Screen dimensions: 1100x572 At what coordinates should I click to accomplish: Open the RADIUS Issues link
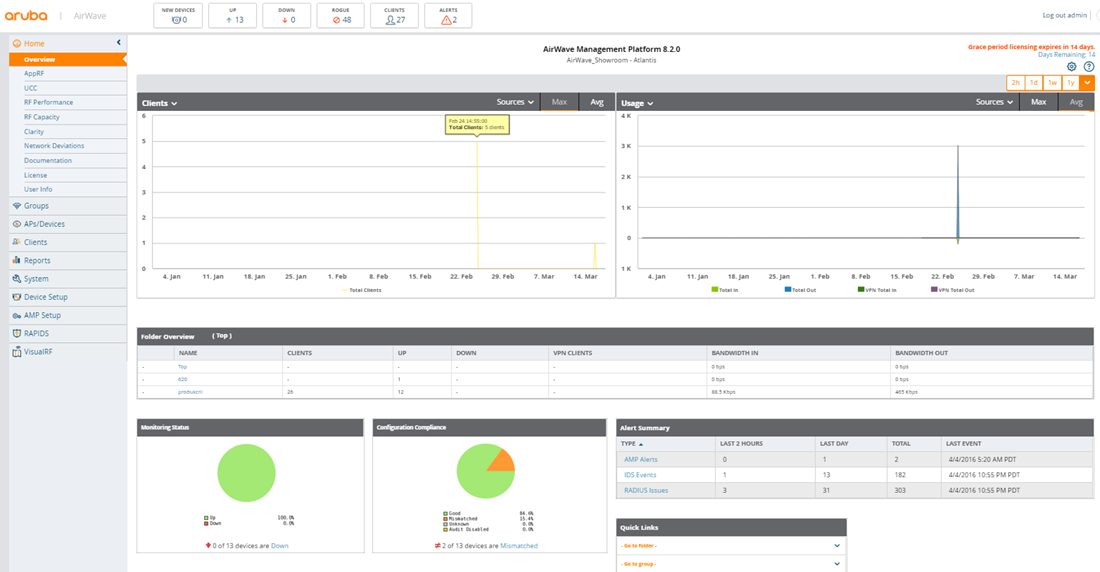coord(645,491)
